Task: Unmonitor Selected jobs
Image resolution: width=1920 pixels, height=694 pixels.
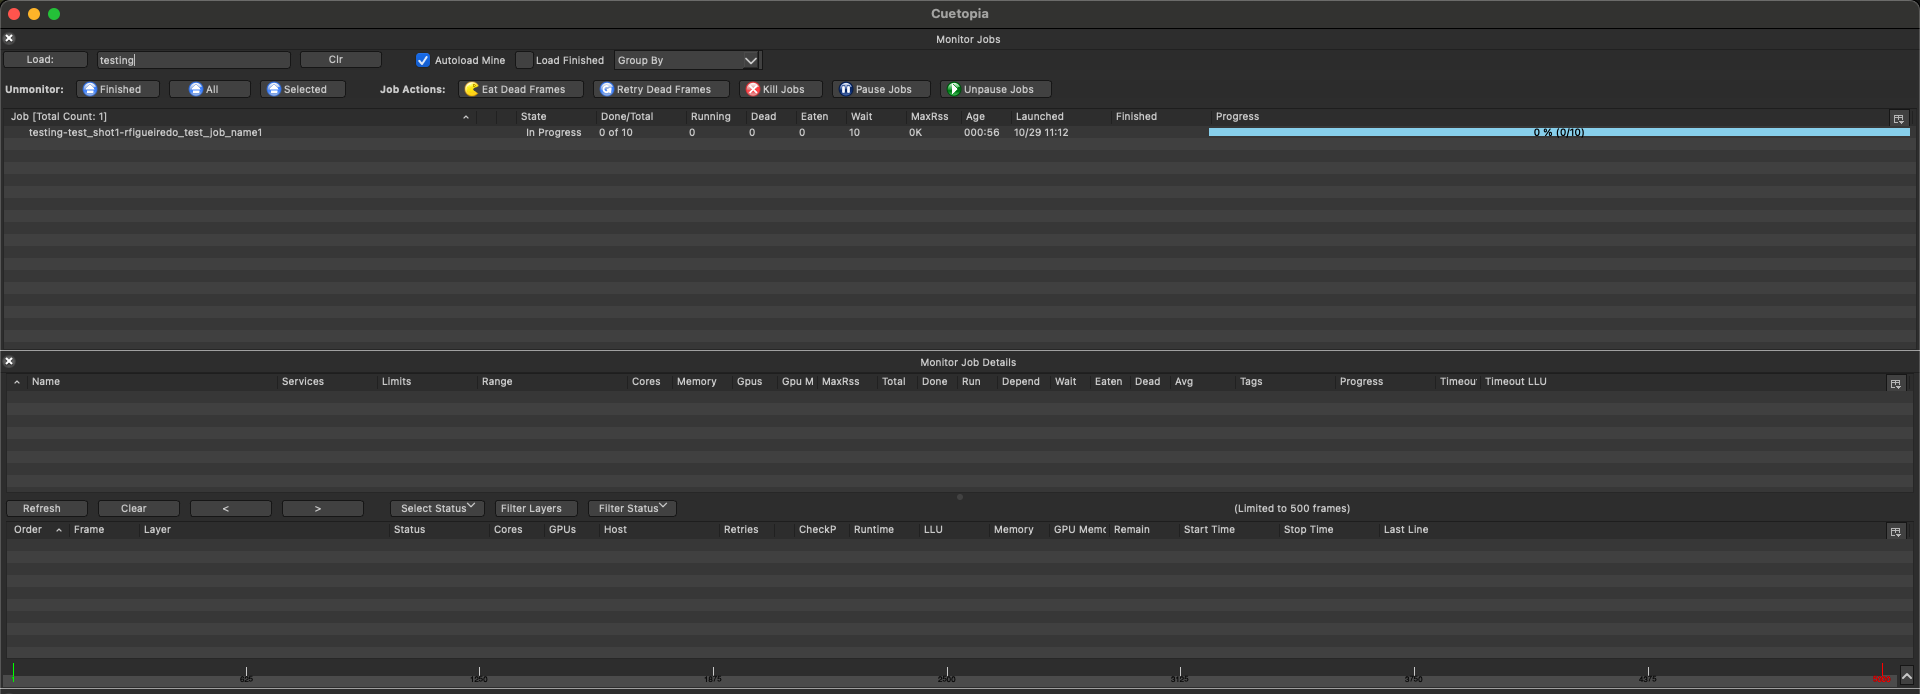Action: [x=303, y=89]
